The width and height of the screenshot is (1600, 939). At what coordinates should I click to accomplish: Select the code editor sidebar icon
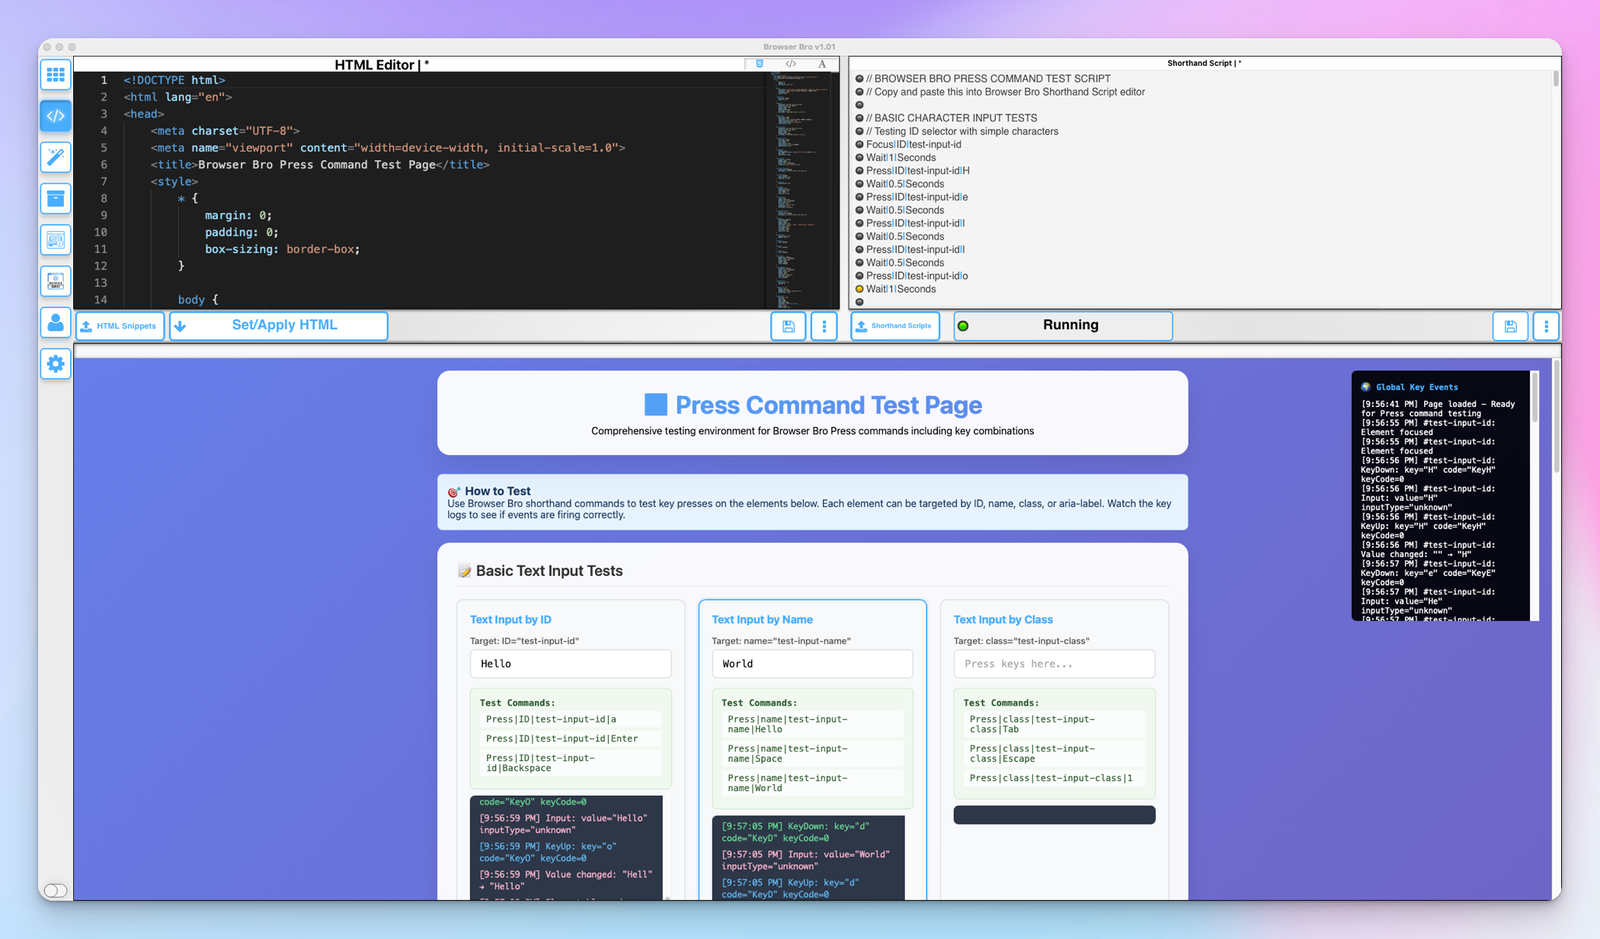56,116
